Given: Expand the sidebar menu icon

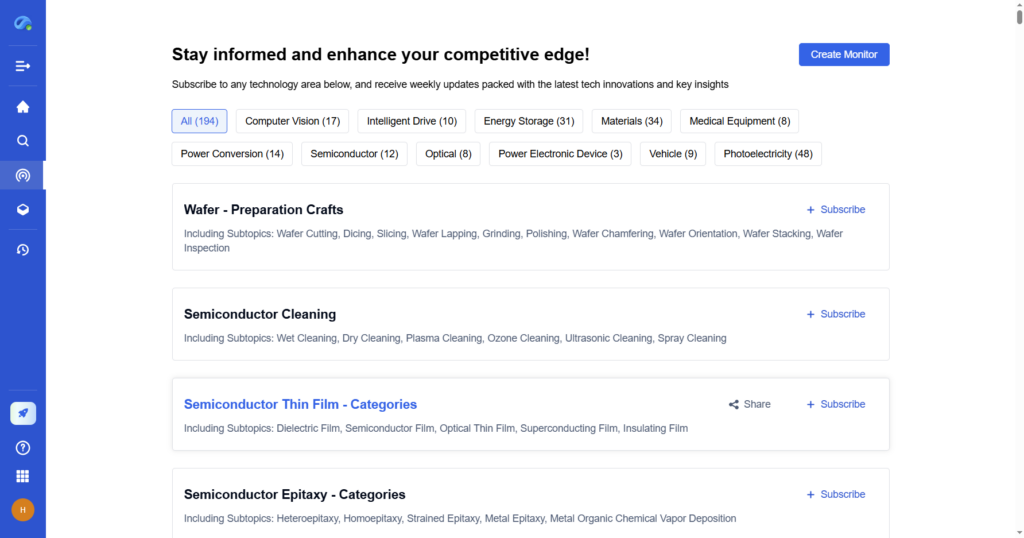Looking at the screenshot, I should (22, 66).
